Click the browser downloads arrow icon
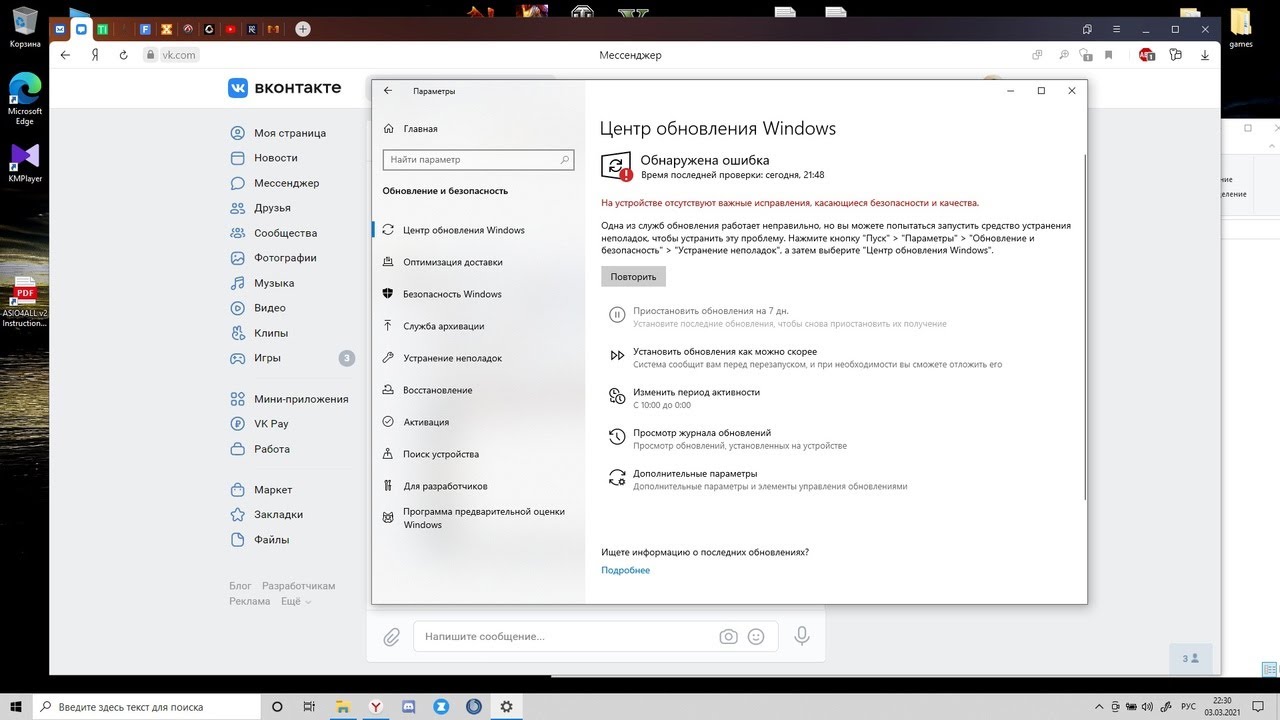1280x720 pixels. point(1204,55)
